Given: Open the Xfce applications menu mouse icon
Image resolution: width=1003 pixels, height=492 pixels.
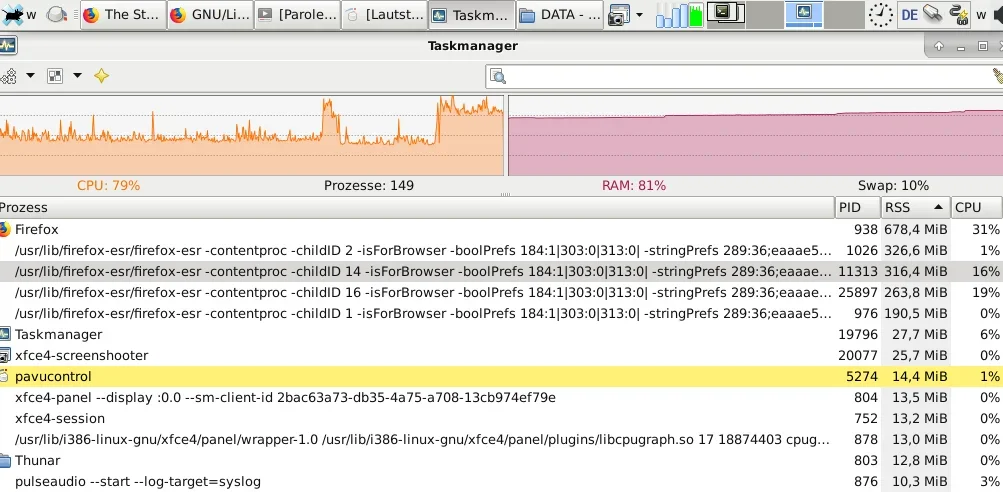Looking at the screenshot, I should tap(12, 15).
